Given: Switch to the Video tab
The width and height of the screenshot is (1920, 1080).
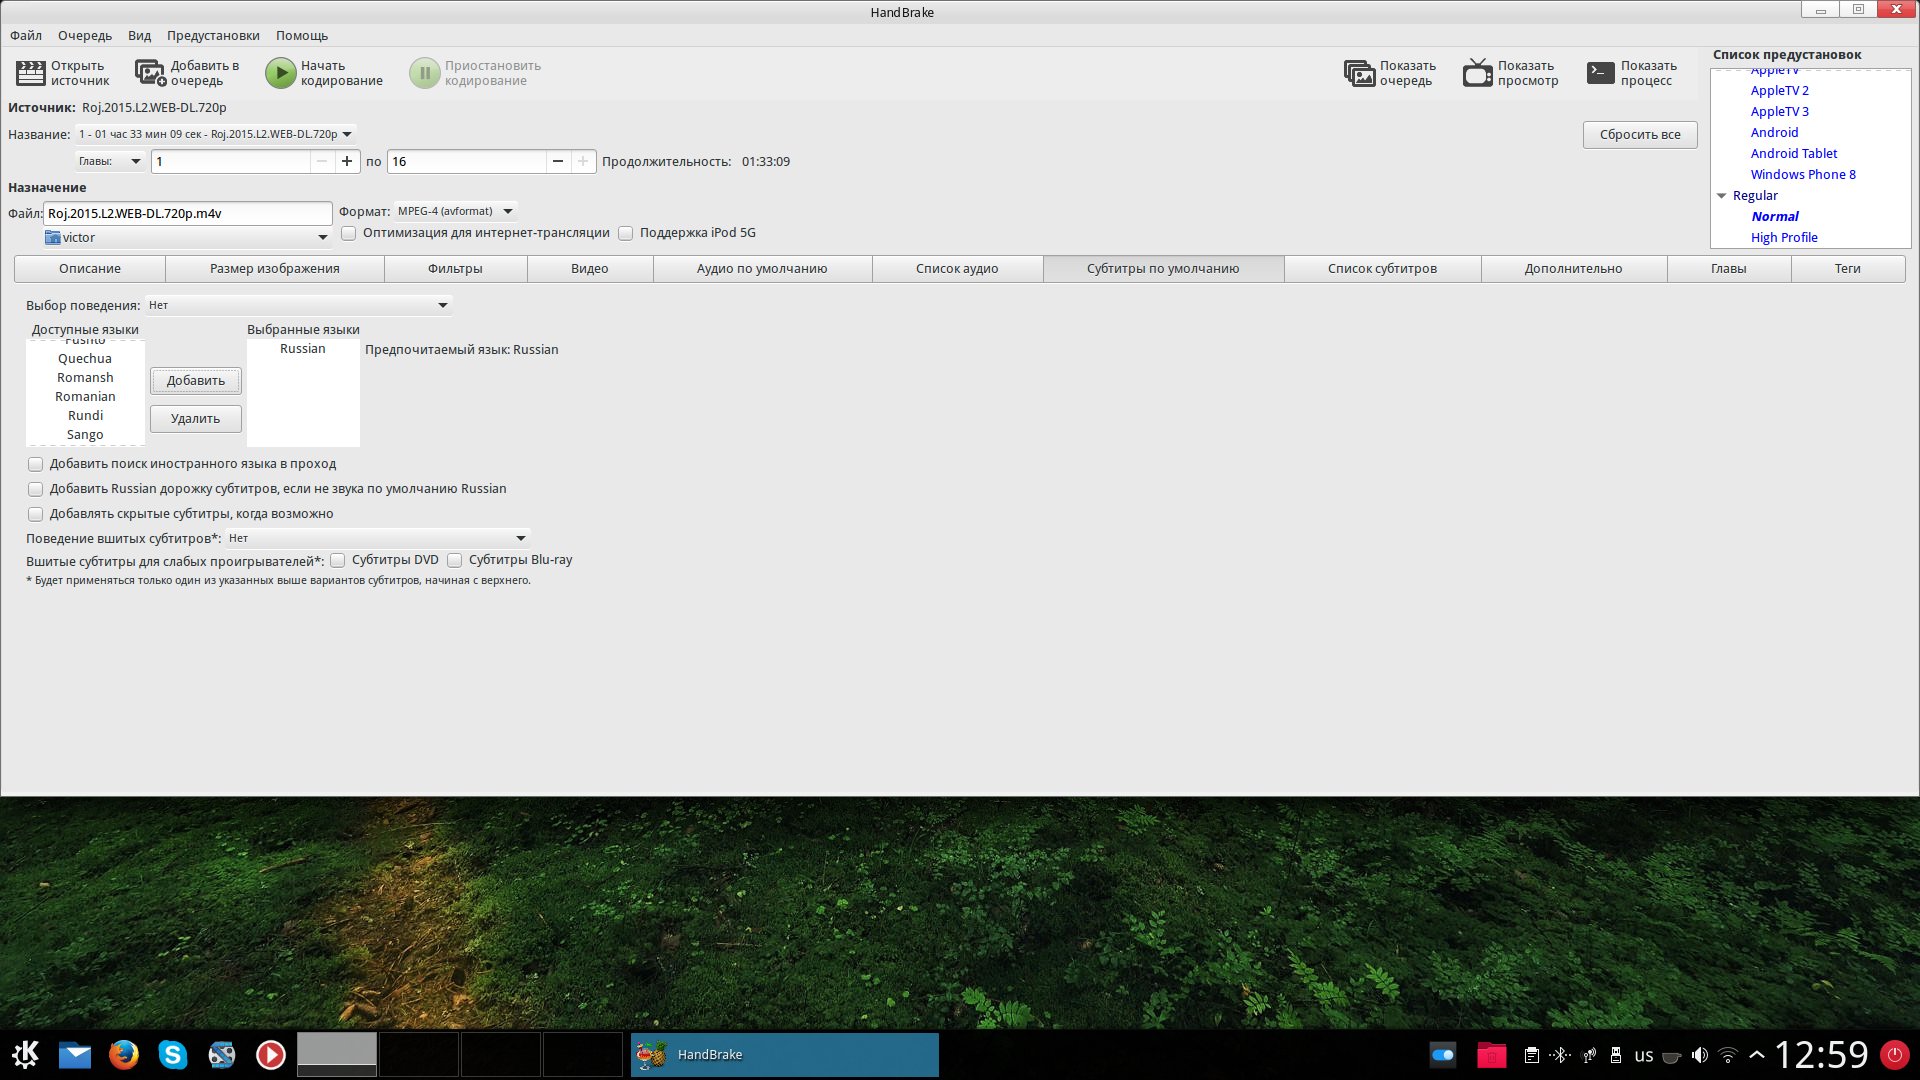Looking at the screenshot, I should [x=589, y=269].
